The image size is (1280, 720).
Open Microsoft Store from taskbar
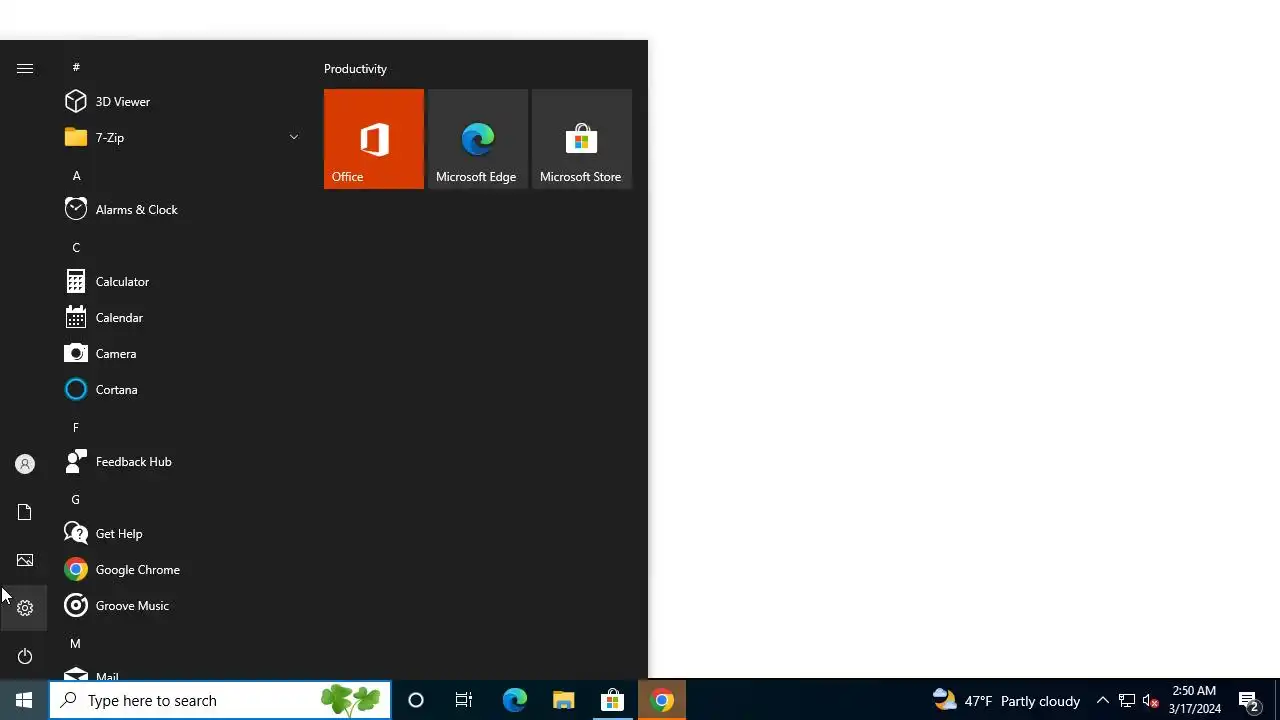point(612,700)
